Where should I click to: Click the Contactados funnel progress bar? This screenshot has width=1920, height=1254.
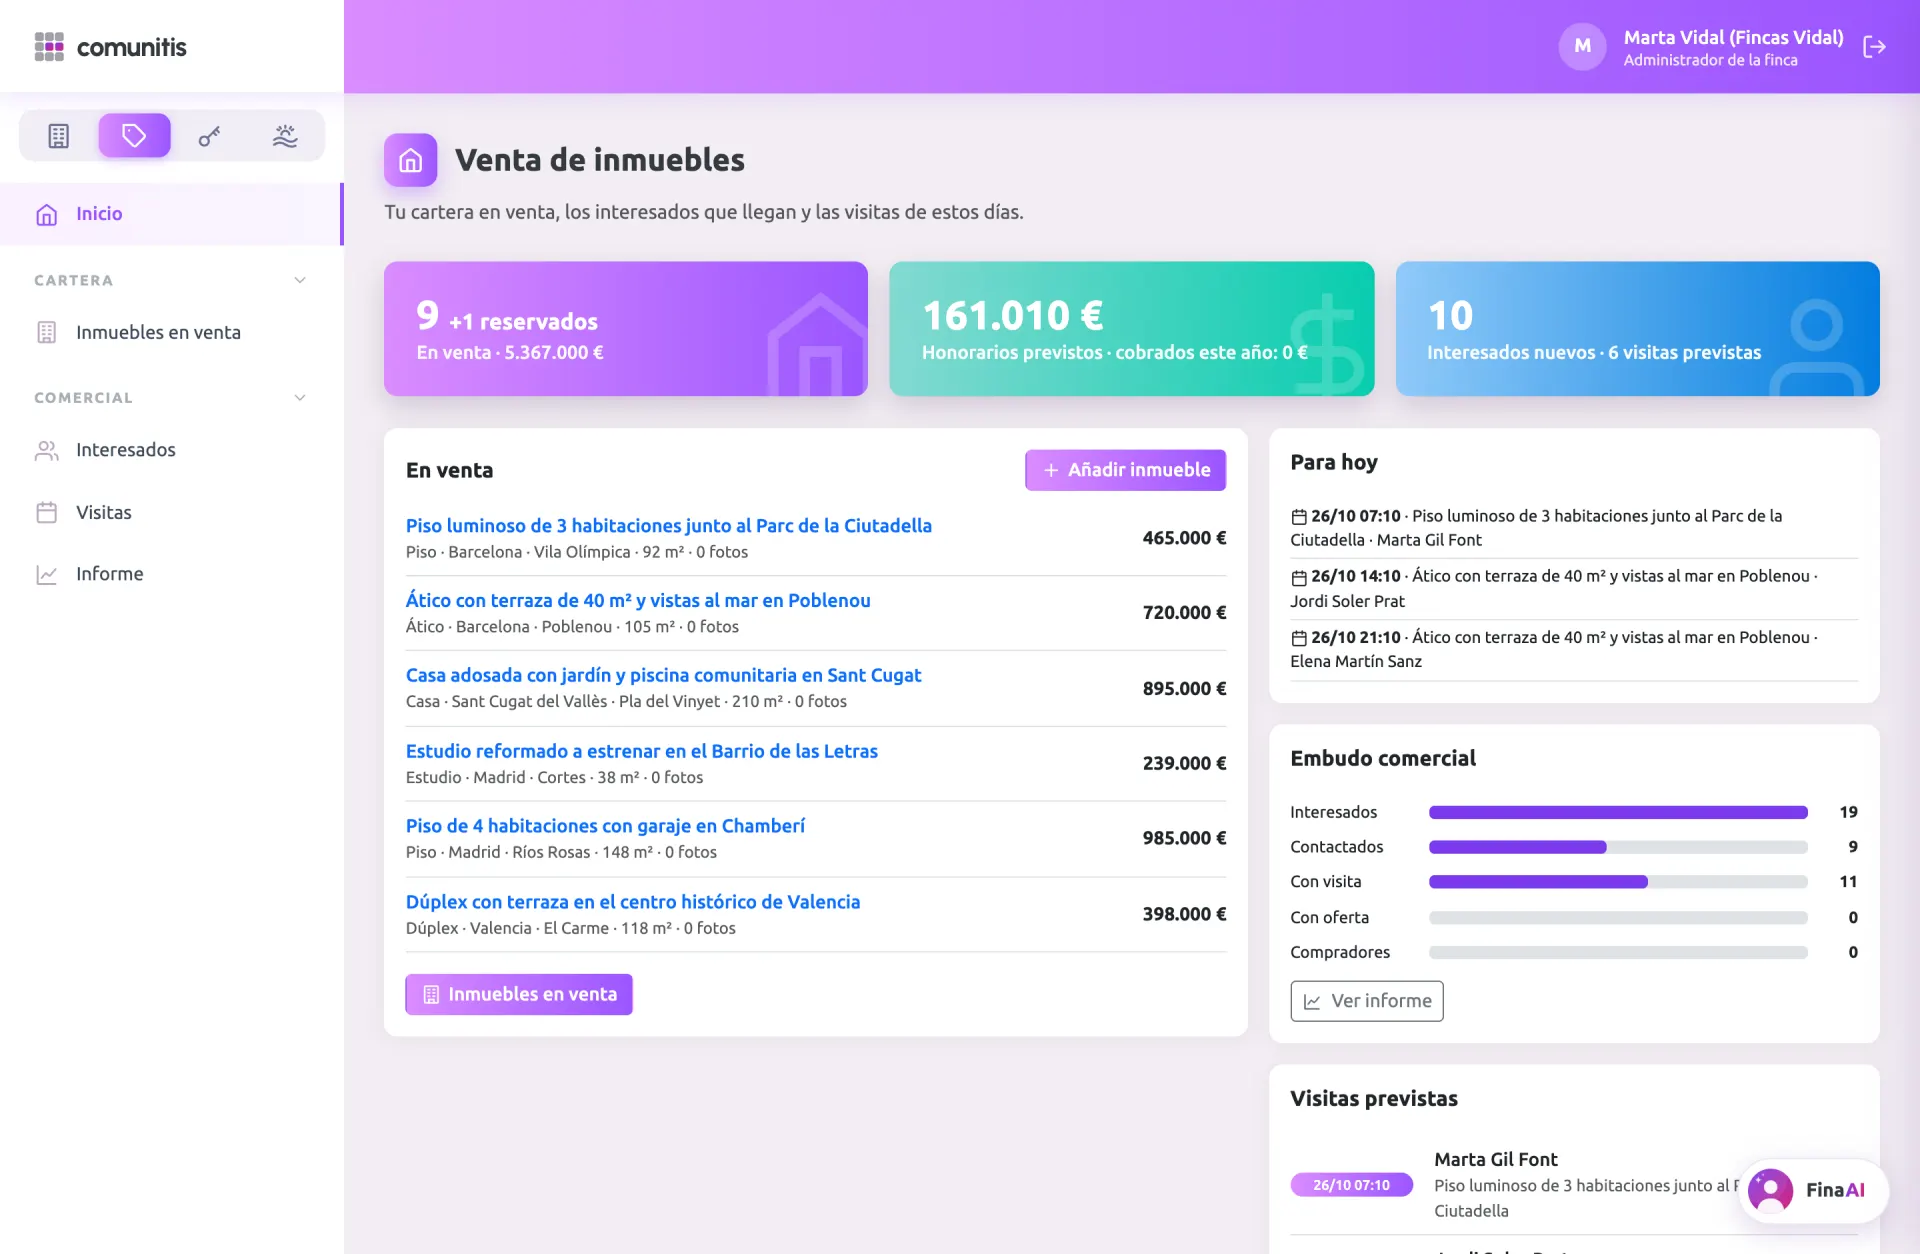pos(1617,848)
